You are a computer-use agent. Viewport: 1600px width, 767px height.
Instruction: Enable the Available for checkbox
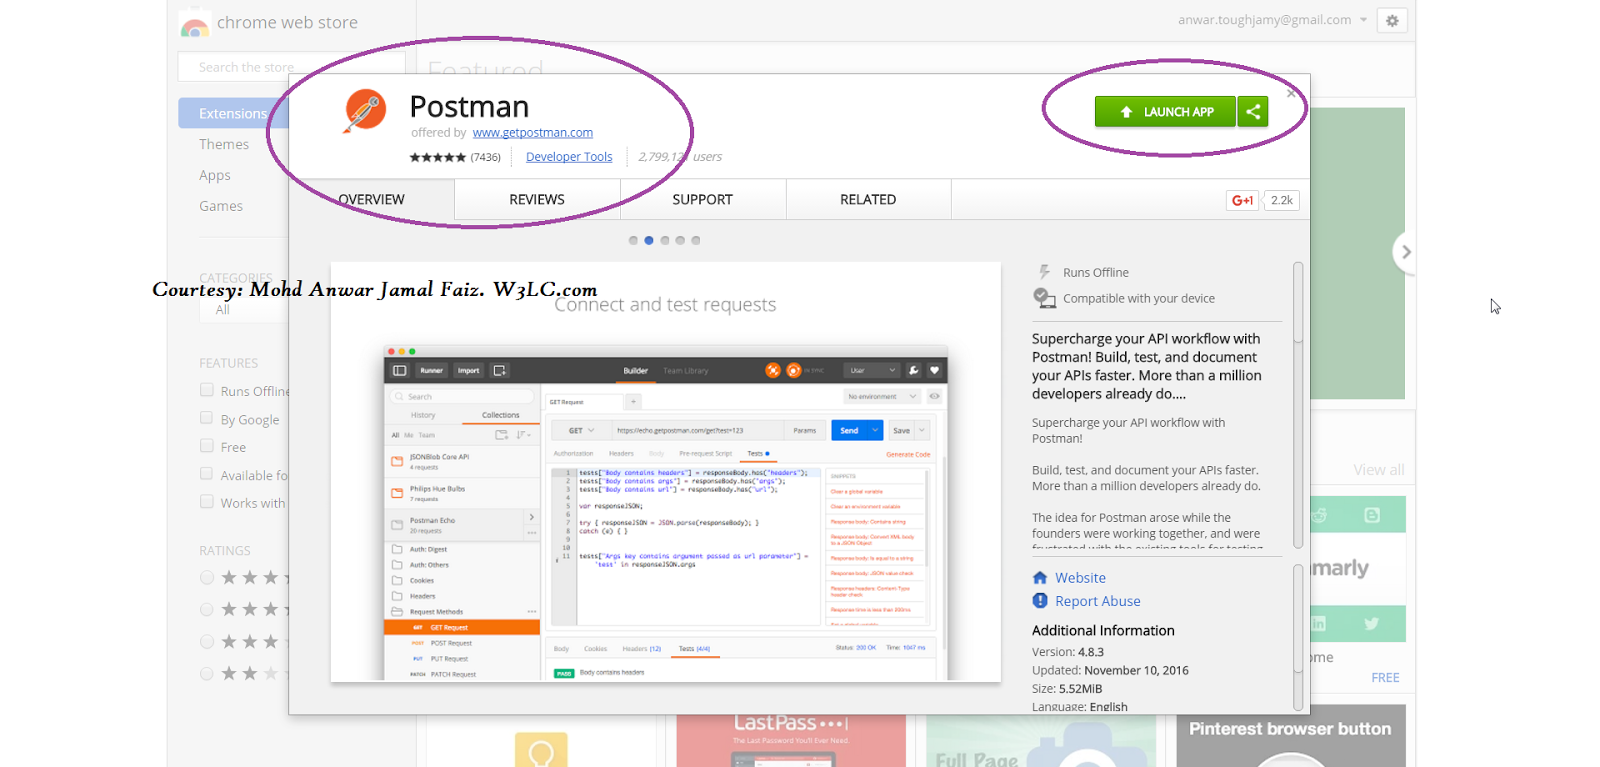coord(207,474)
